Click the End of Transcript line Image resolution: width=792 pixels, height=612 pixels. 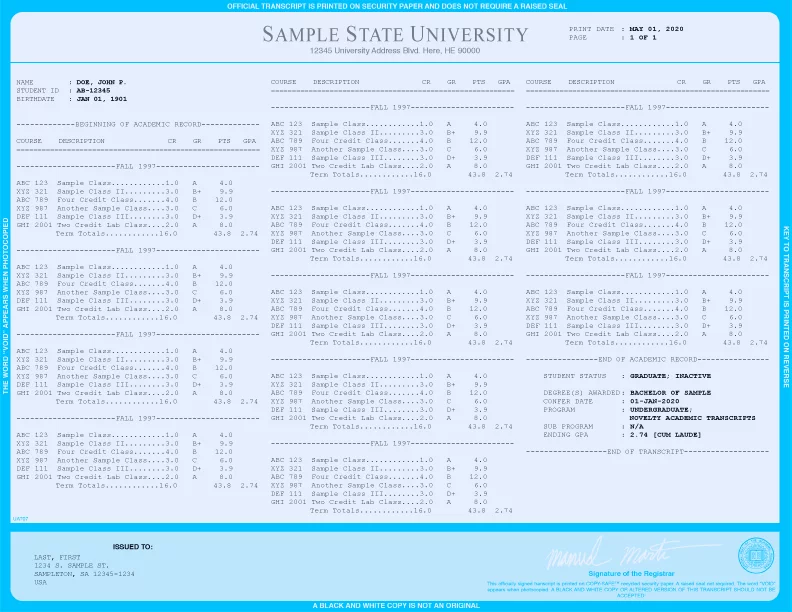click(648, 451)
